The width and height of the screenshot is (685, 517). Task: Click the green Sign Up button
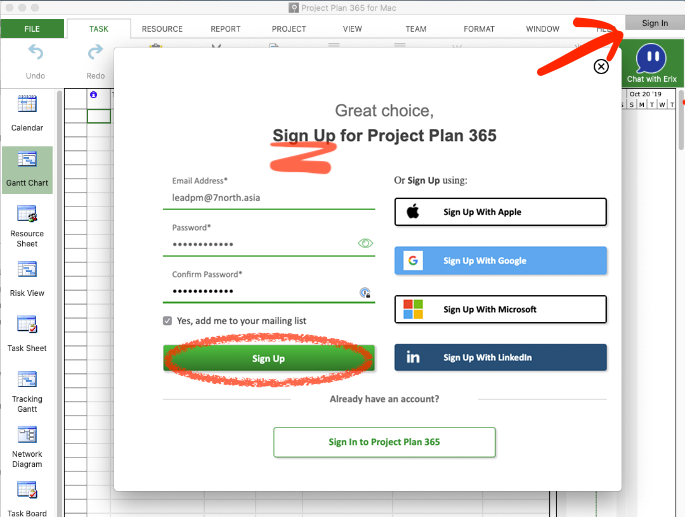269,358
